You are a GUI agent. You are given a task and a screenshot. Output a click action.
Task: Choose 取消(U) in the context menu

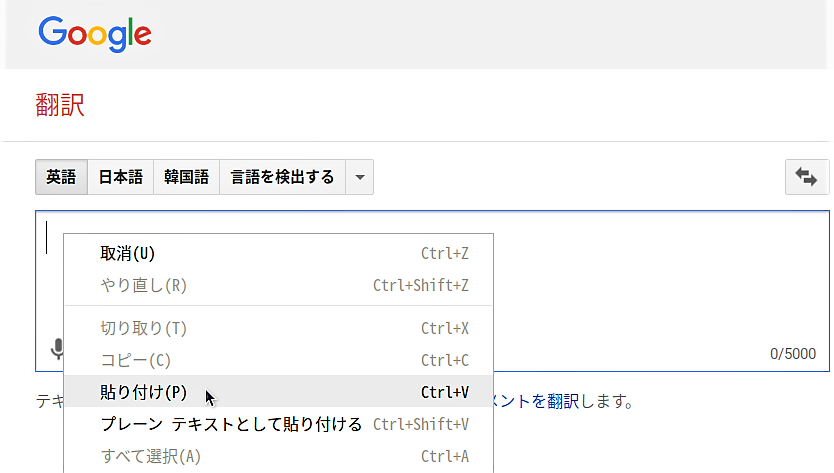pos(279,253)
